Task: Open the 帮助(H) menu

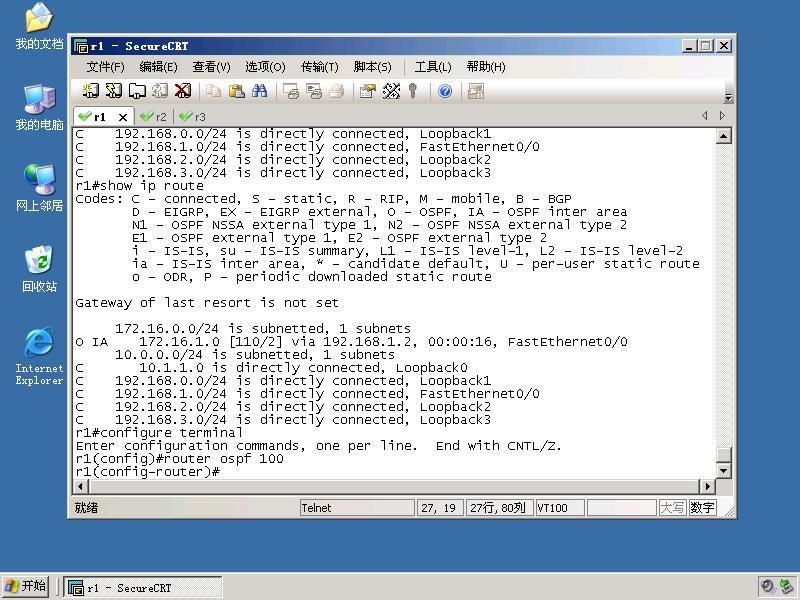Action: click(x=486, y=67)
